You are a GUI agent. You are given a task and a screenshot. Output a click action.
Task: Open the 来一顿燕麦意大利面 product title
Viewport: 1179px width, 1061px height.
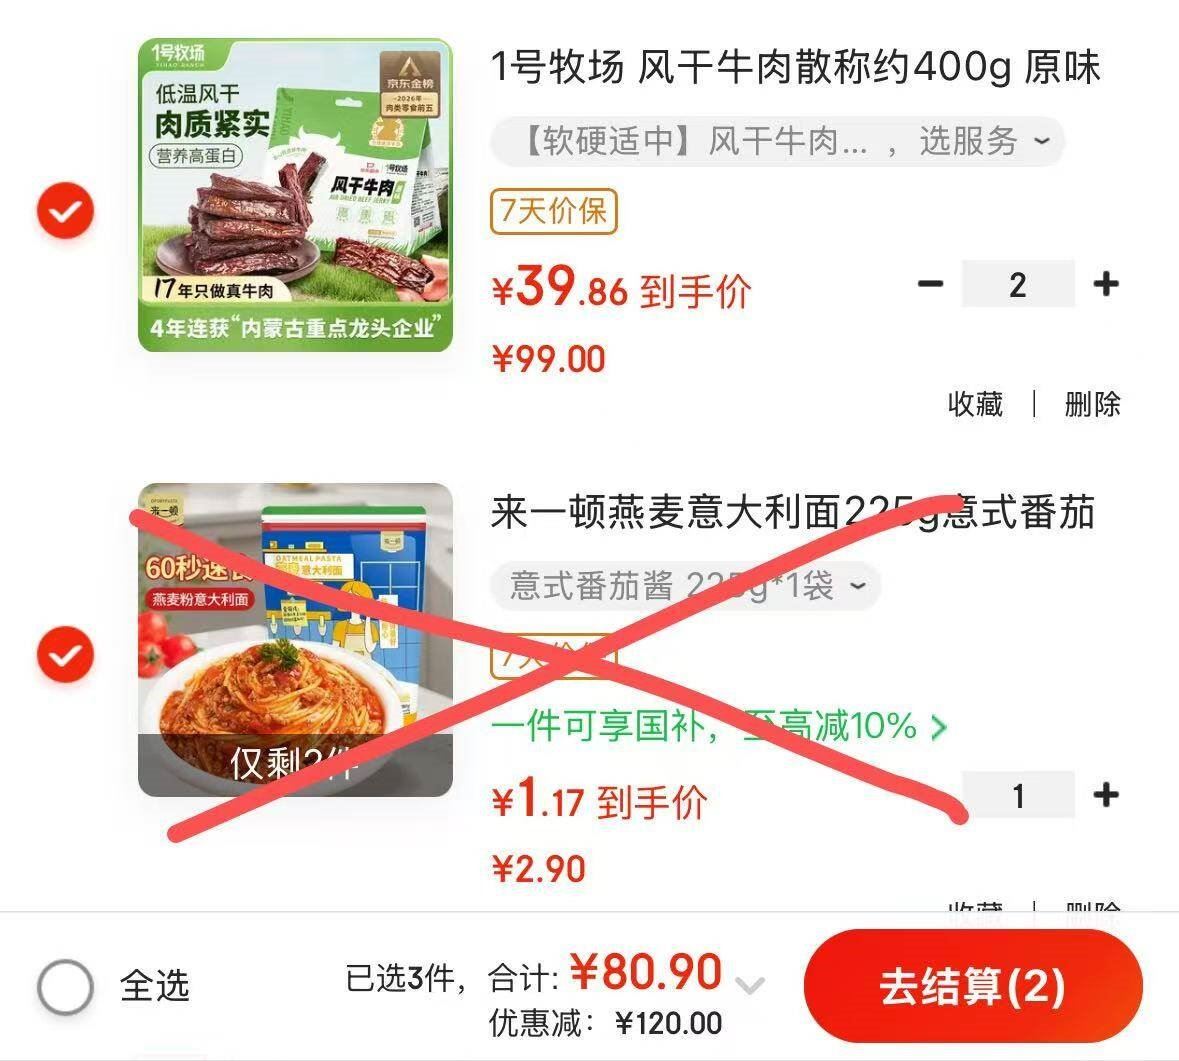793,512
